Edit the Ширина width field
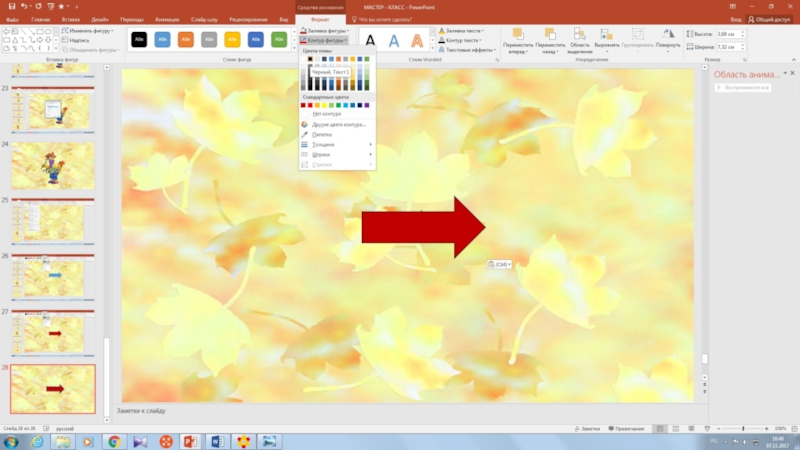Screen dimensions: 800x450 [728, 47]
